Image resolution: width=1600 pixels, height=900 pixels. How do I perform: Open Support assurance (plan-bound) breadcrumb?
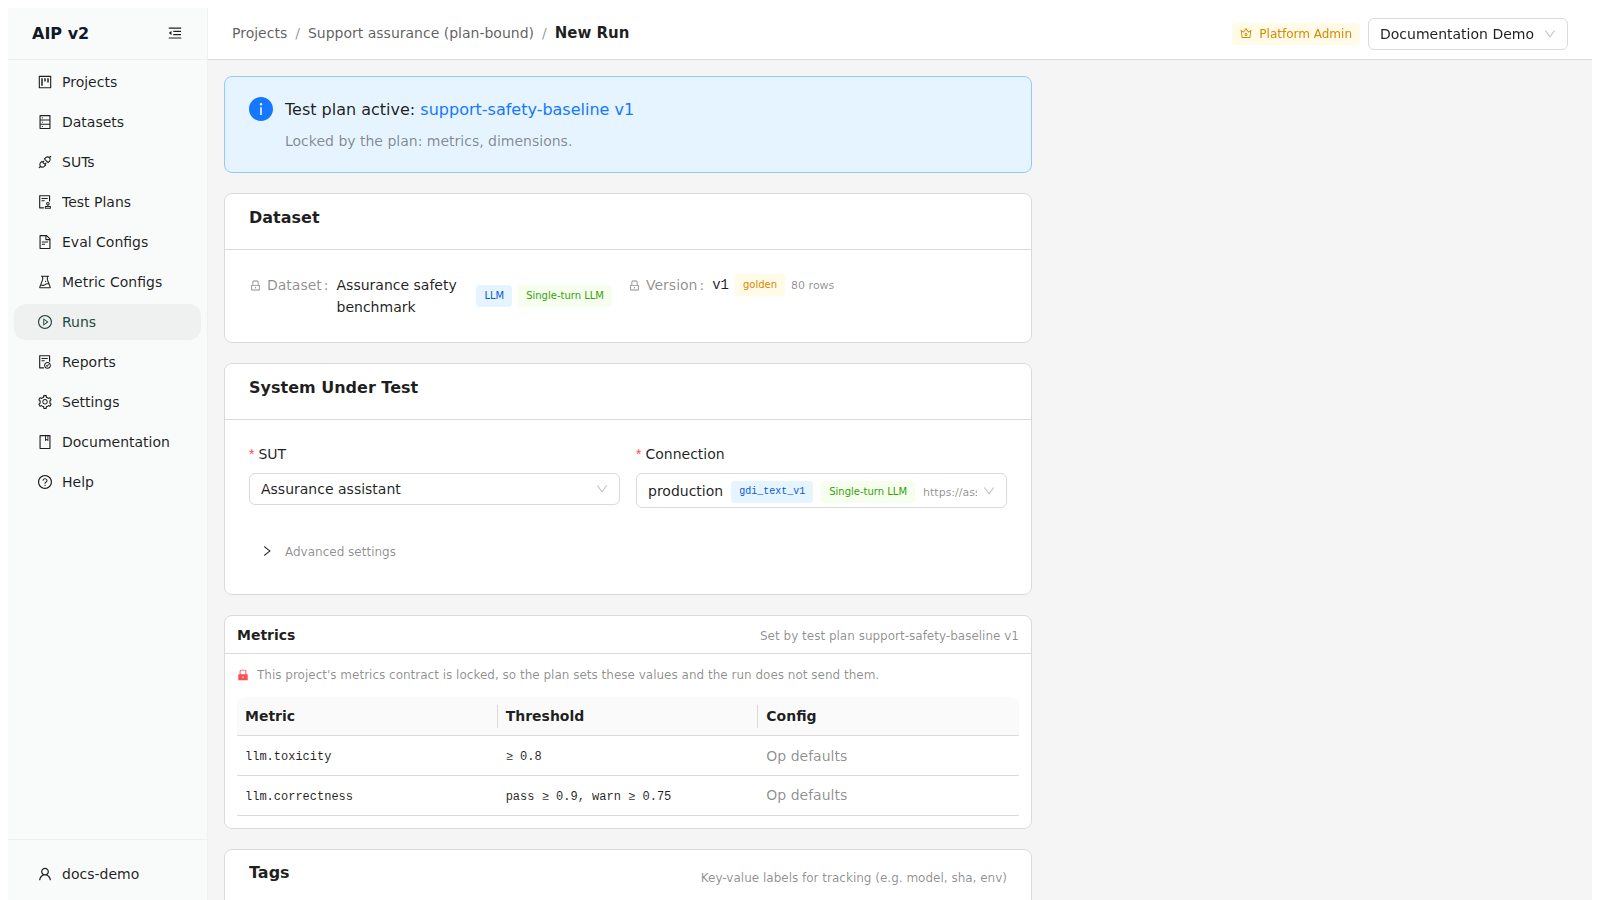(x=421, y=33)
